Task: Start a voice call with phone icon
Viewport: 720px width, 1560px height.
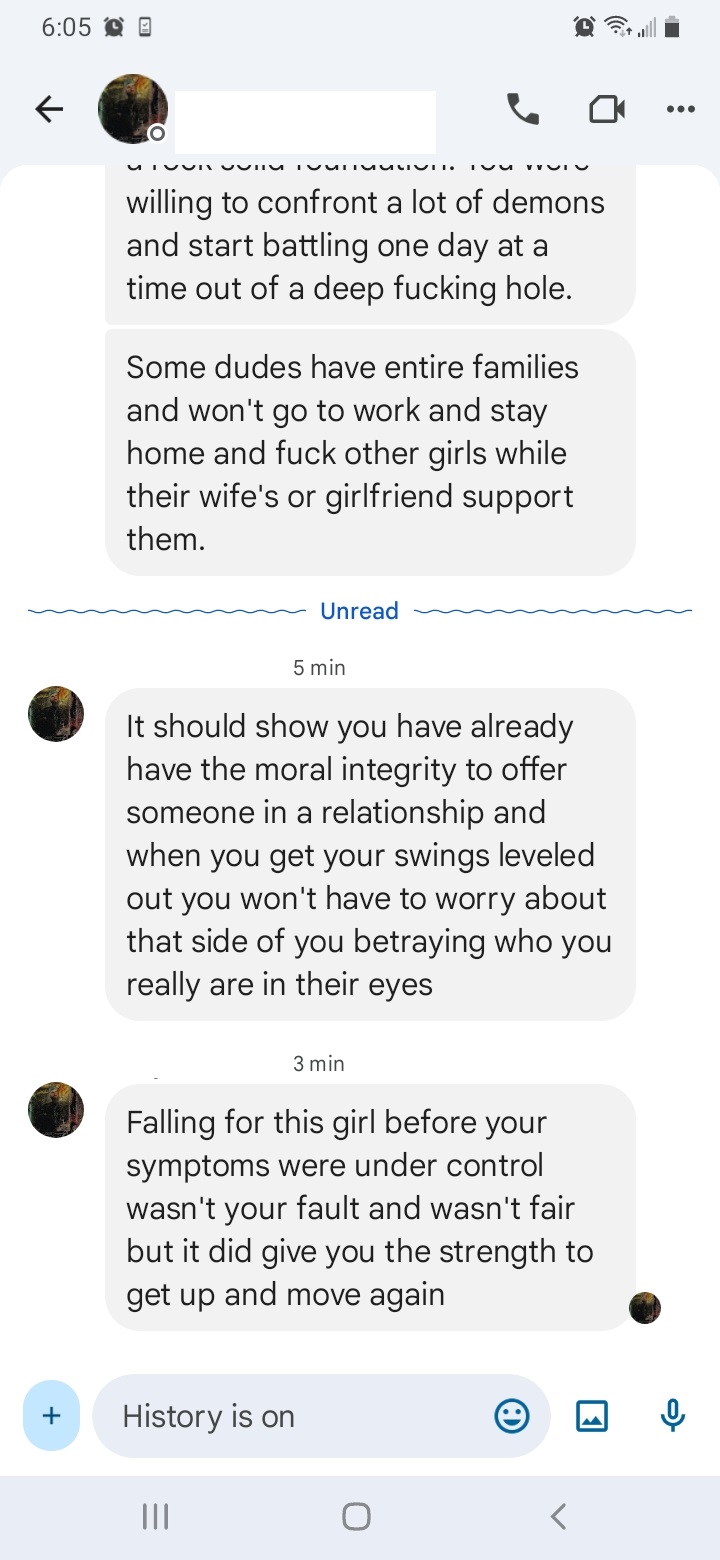Action: (523, 109)
